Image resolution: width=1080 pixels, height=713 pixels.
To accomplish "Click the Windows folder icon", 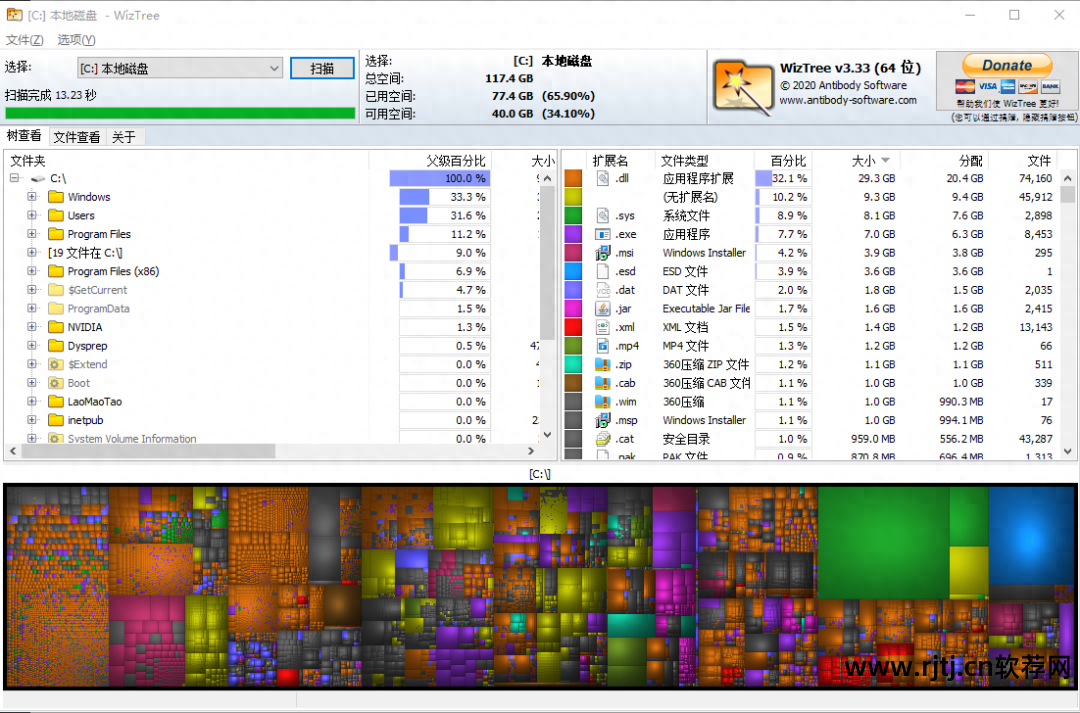I will tap(56, 197).
